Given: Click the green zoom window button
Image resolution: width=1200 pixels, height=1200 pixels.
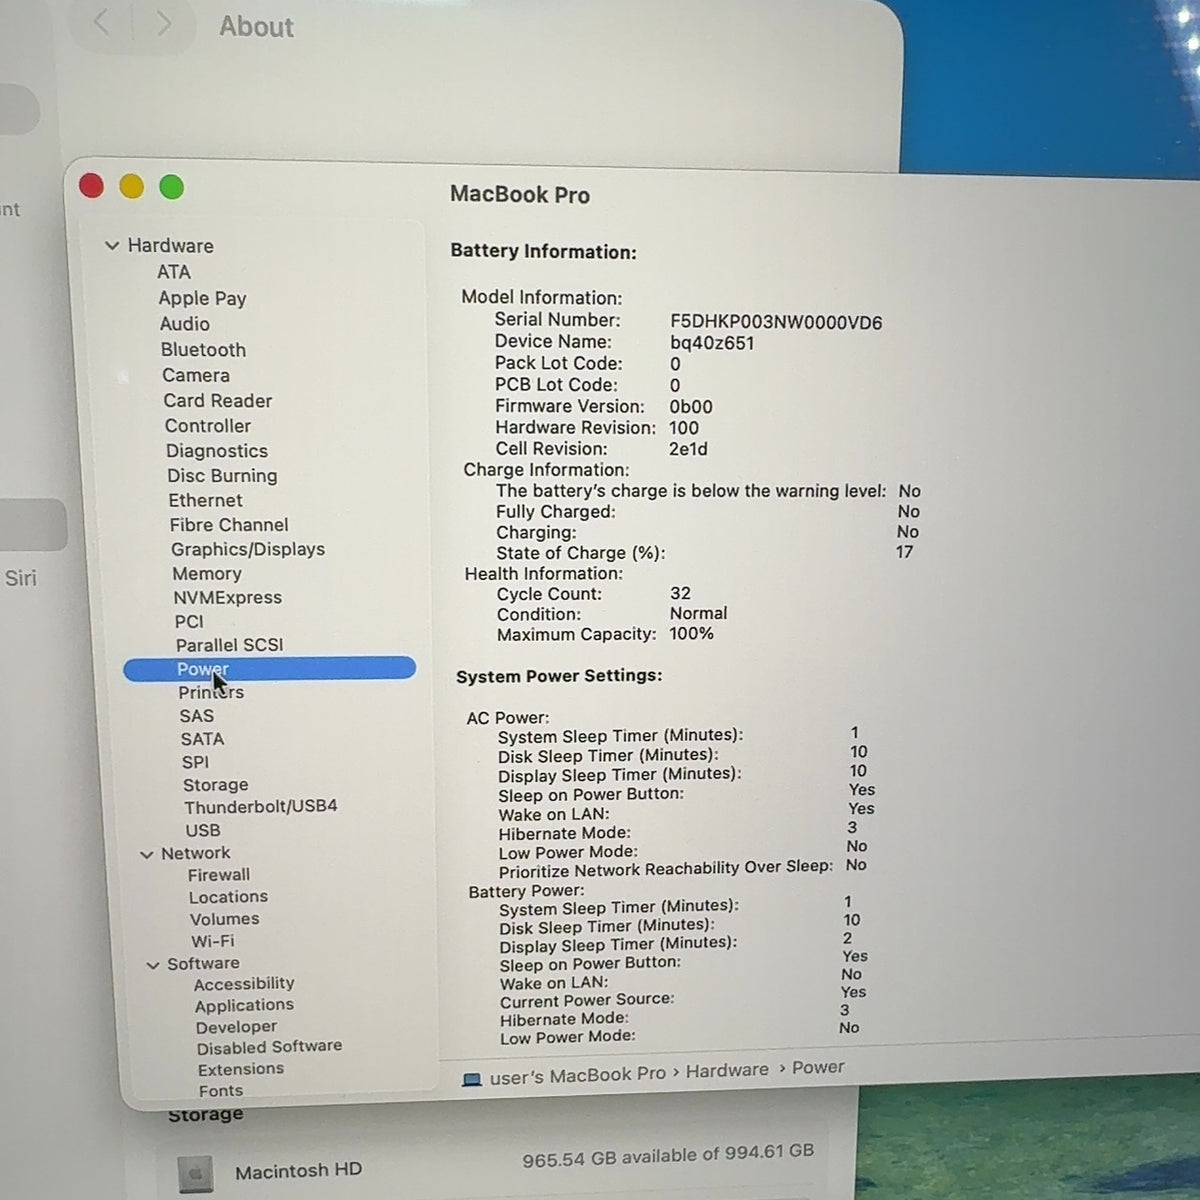Looking at the screenshot, I should [172, 187].
